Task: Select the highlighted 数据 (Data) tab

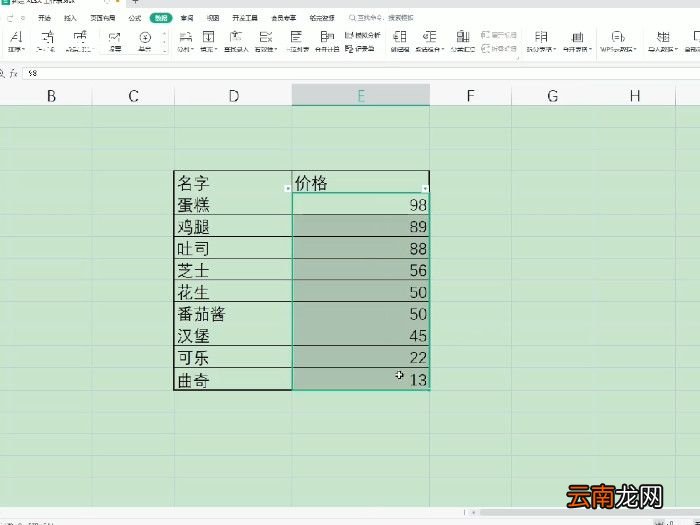Action: click(161, 18)
